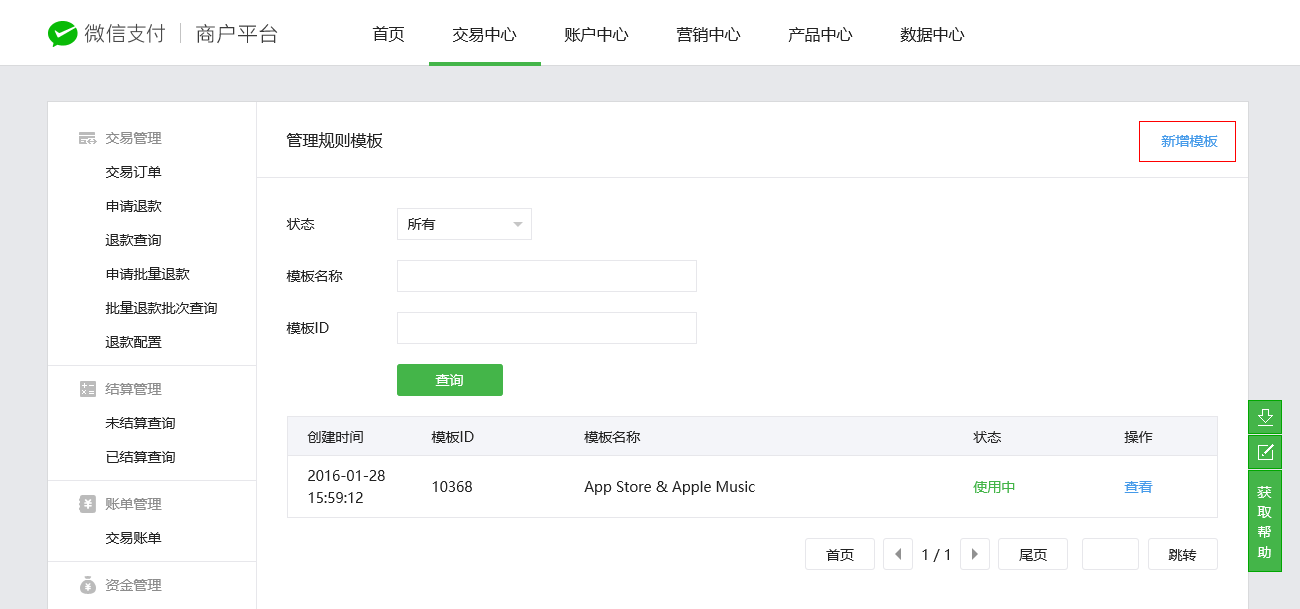Open the 状态 dropdown showing 所有
Viewport: 1300px width, 609px height.
click(464, 224)
